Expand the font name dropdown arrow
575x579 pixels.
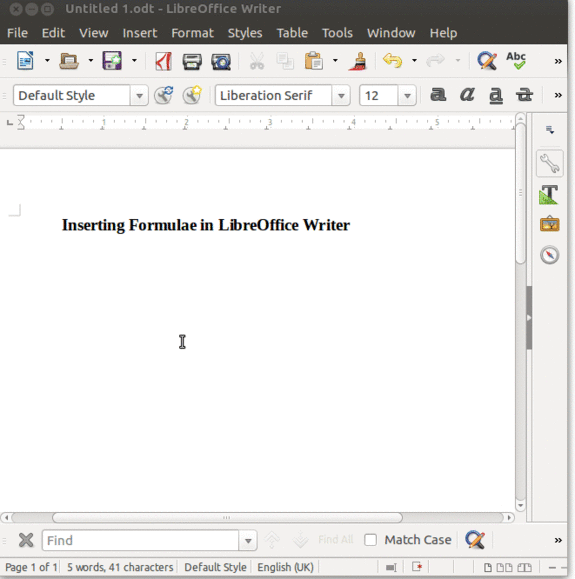341,96
